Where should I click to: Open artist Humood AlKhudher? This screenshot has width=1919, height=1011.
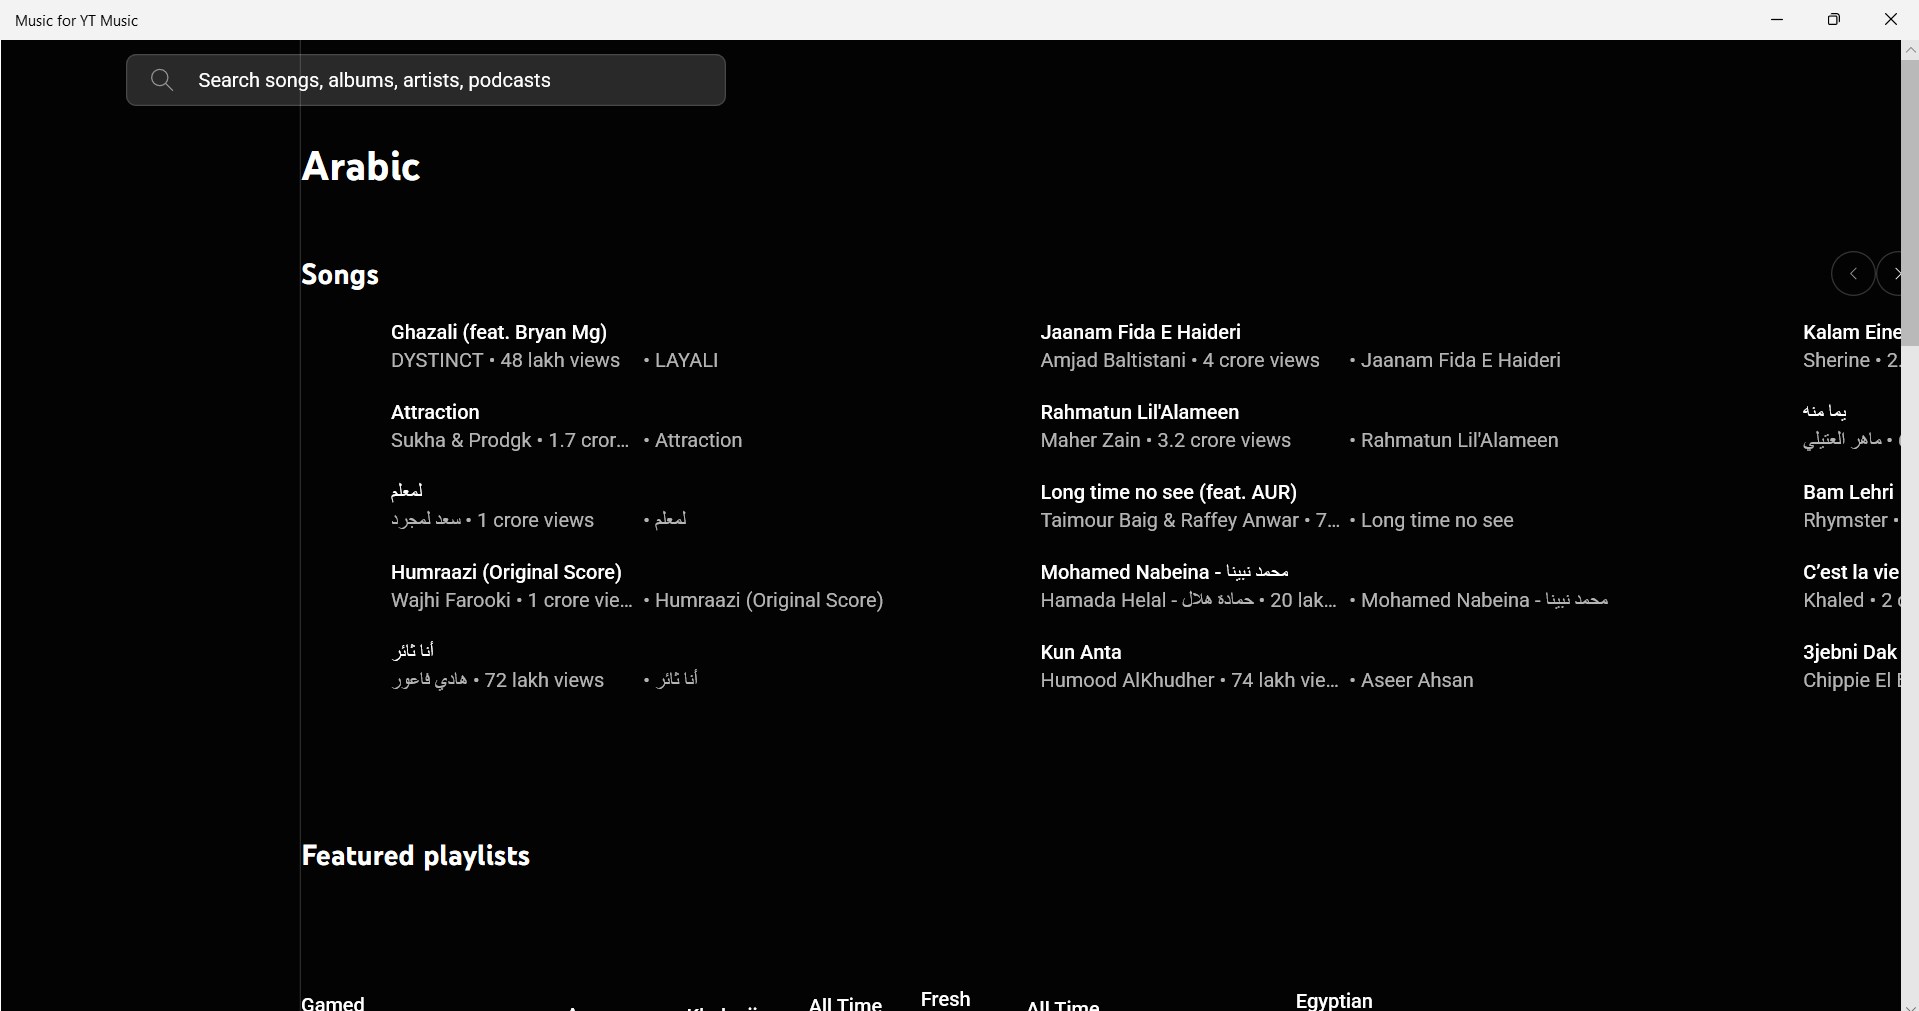point(1127,681)
